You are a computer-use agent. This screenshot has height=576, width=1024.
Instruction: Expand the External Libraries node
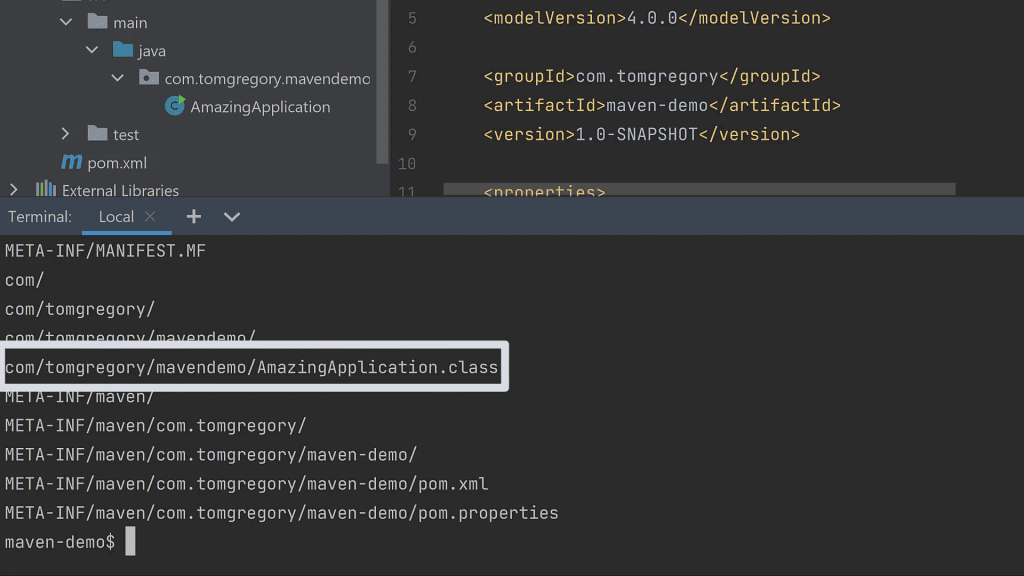tap(14, 189)
